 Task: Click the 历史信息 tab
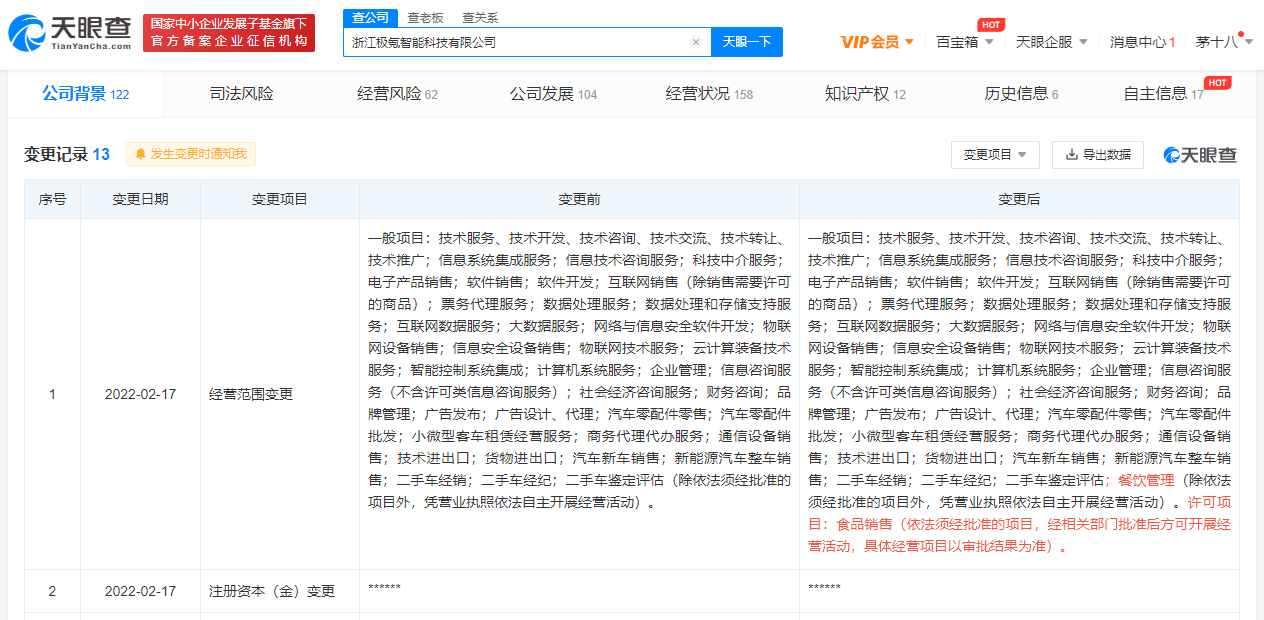tap(1020, 94)
